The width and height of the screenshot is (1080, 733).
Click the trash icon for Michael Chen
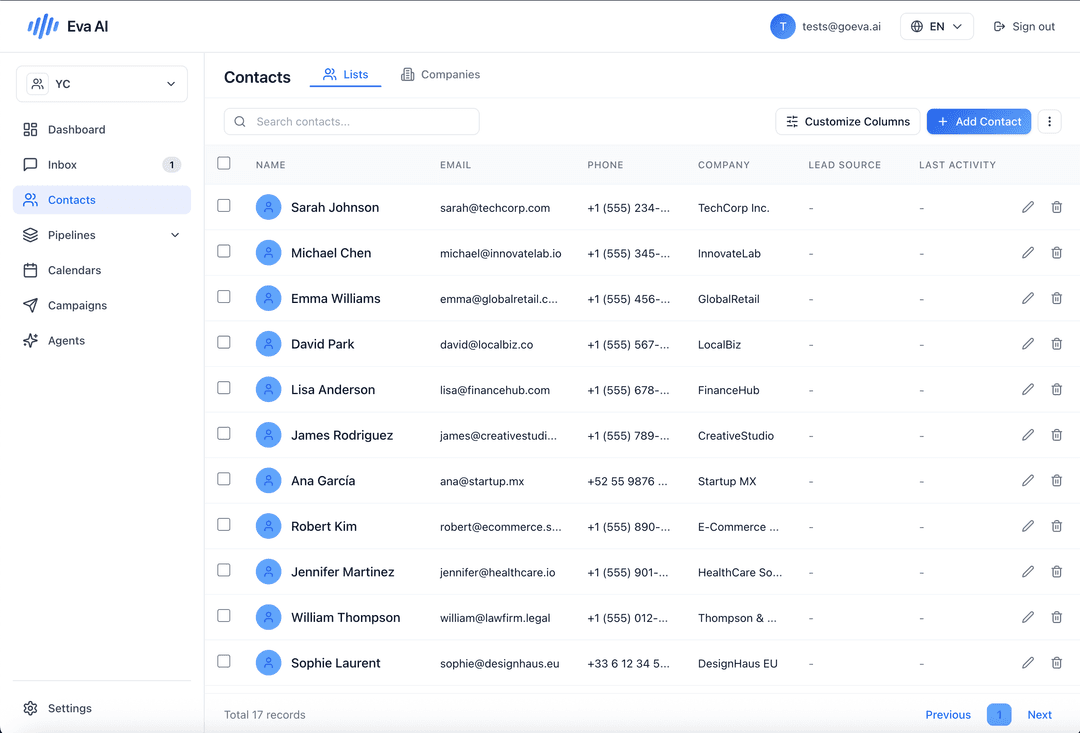[x=1056, y=253]
